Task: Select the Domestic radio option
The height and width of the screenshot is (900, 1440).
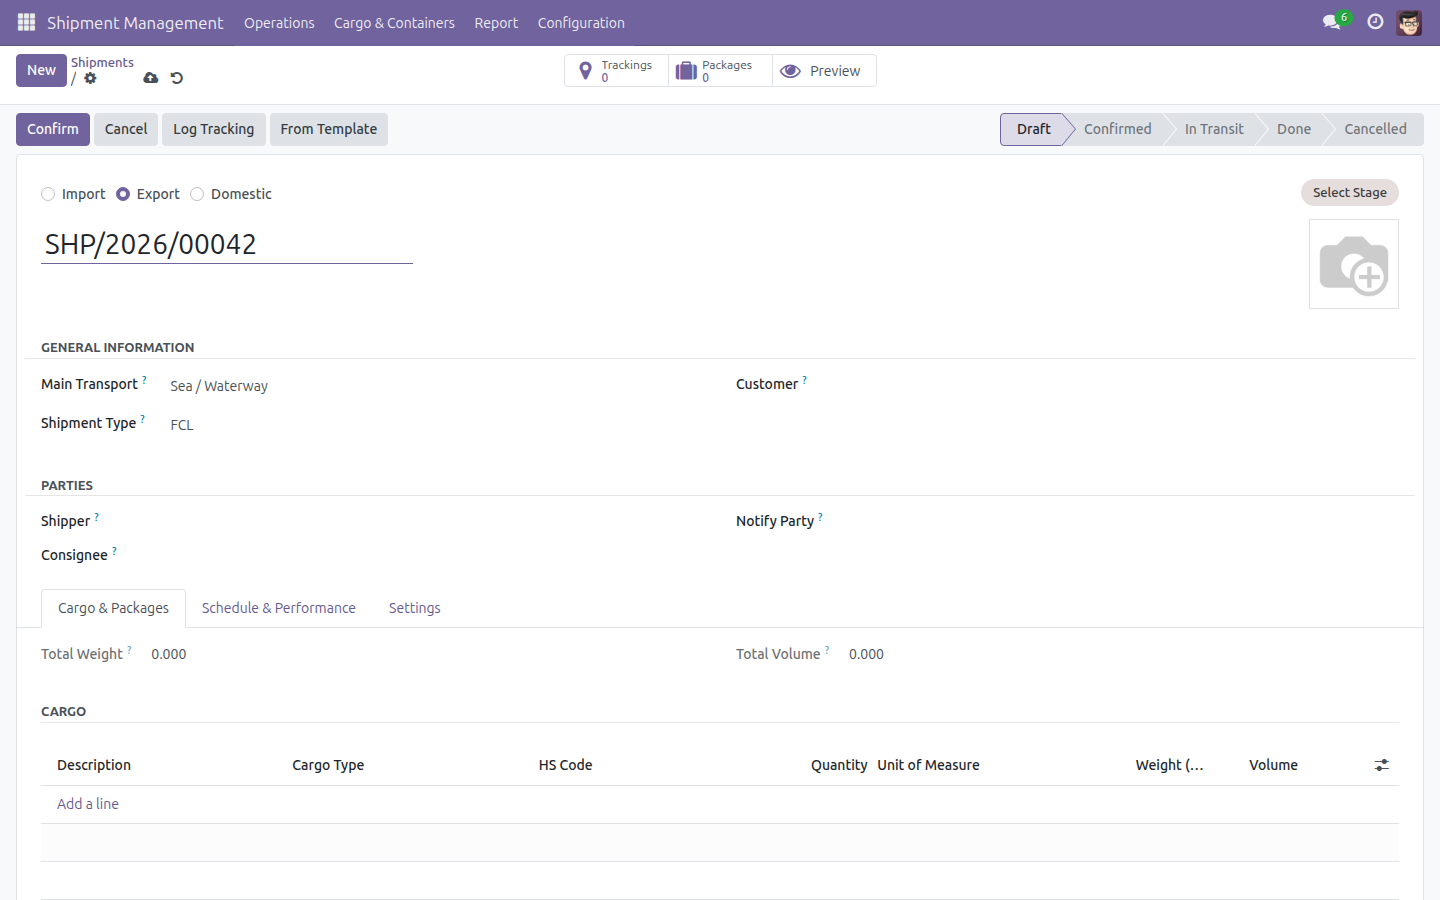Action: tap(197, 194)
